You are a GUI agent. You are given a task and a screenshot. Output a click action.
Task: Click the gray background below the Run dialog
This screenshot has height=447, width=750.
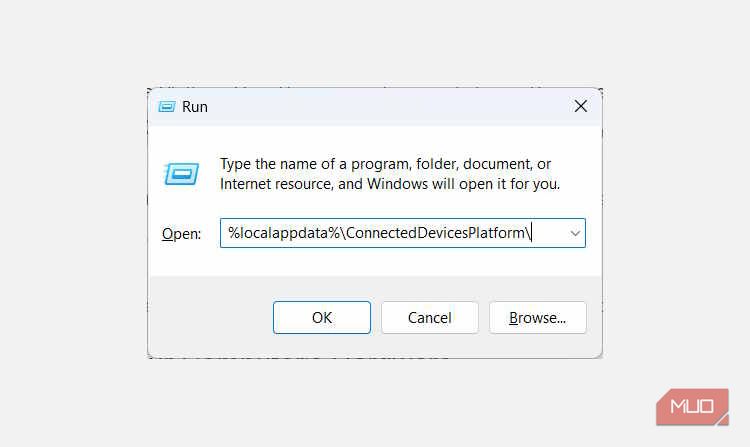[x=375, y=400]
